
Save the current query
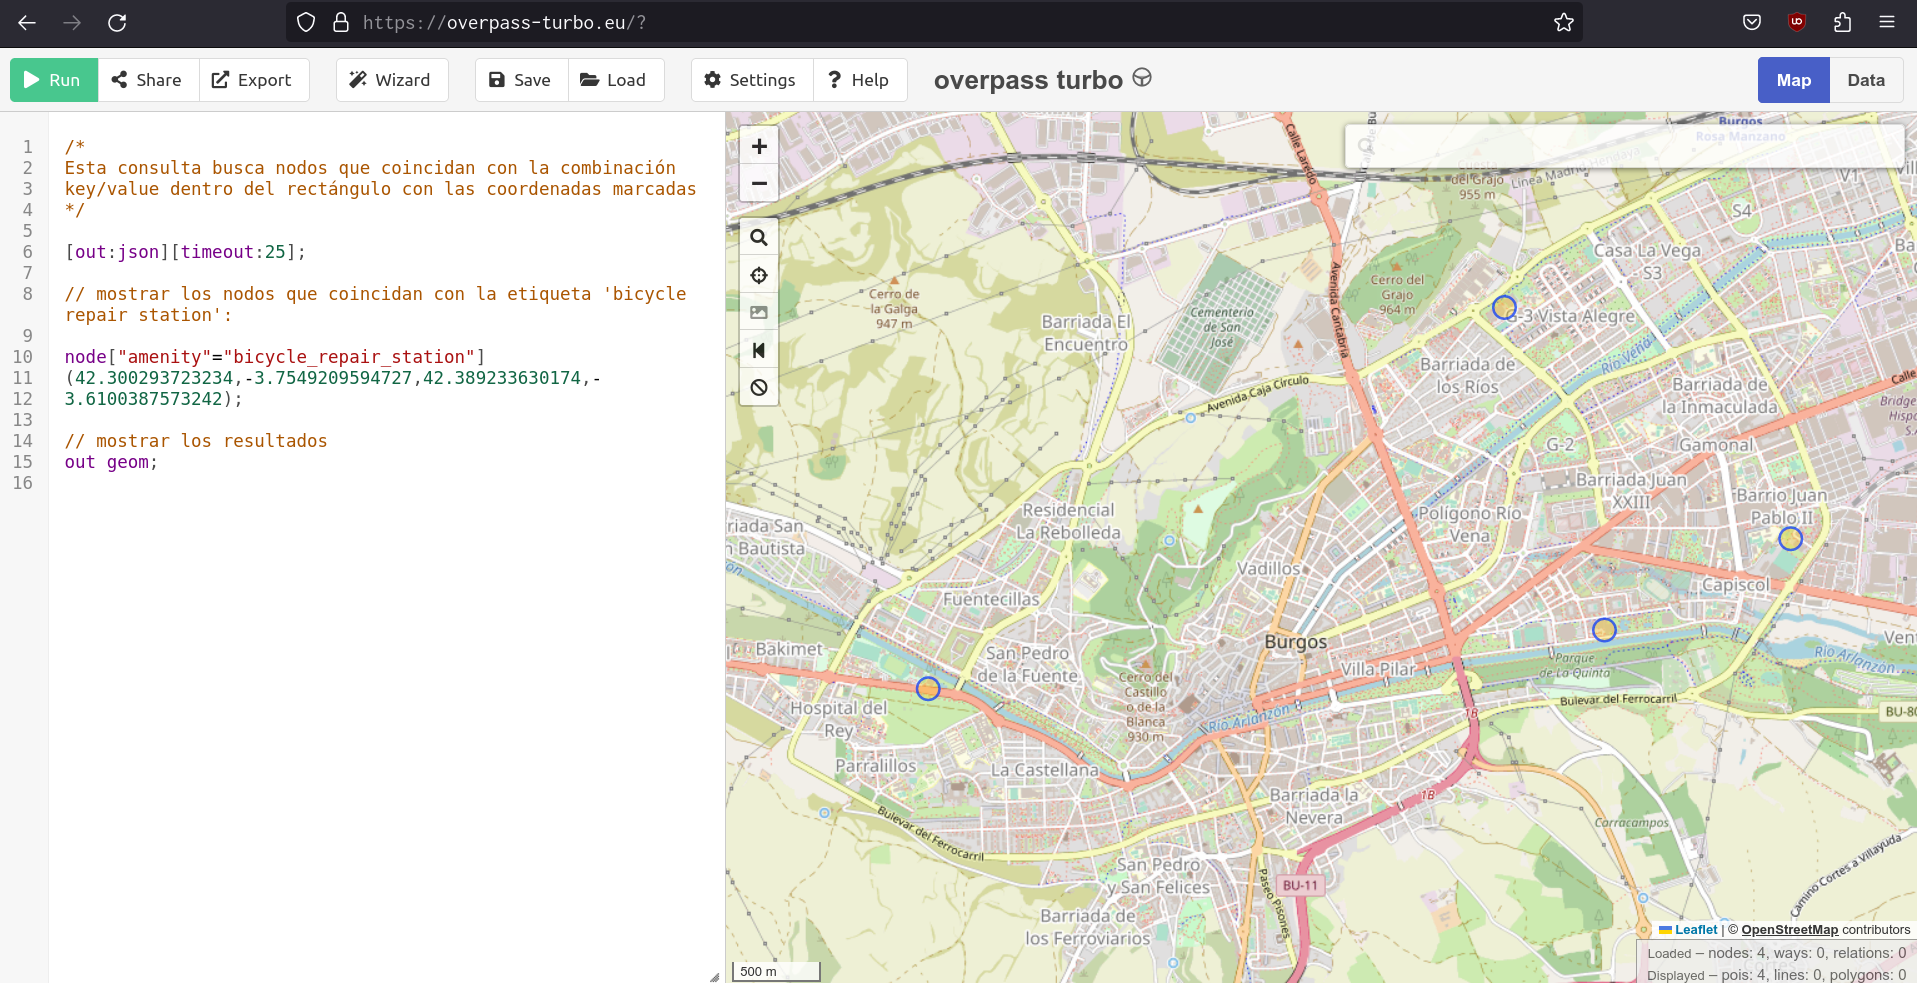tap(521, 80)
